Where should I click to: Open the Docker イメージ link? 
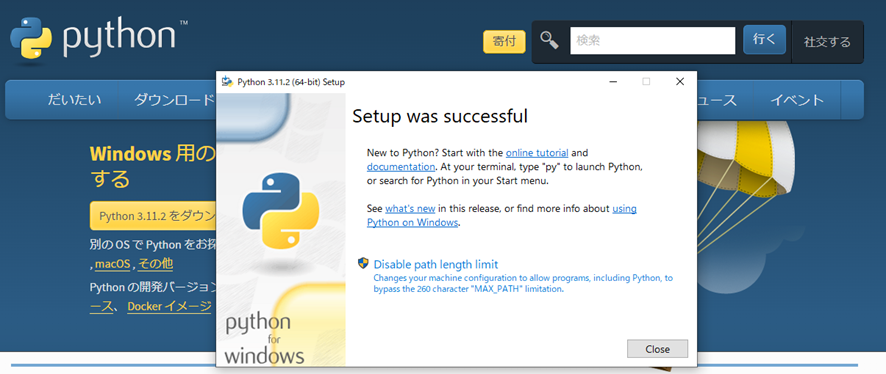pos(170,306)
